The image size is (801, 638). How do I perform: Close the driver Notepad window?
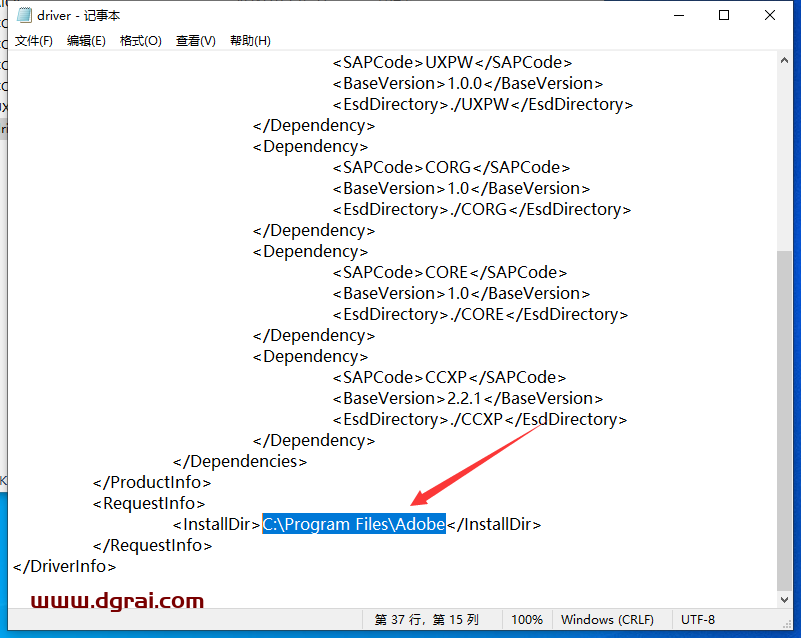(770, 15)
